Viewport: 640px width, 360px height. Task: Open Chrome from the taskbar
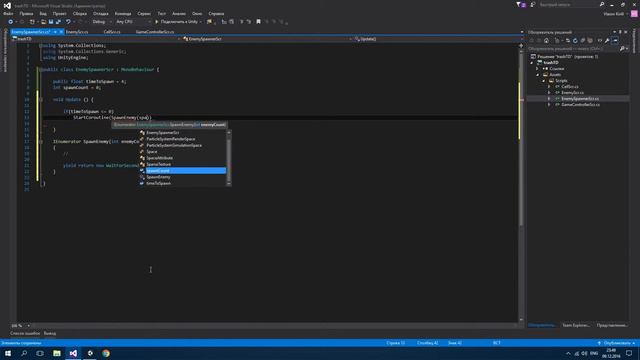pyautogui.click(x=106, y=353)
